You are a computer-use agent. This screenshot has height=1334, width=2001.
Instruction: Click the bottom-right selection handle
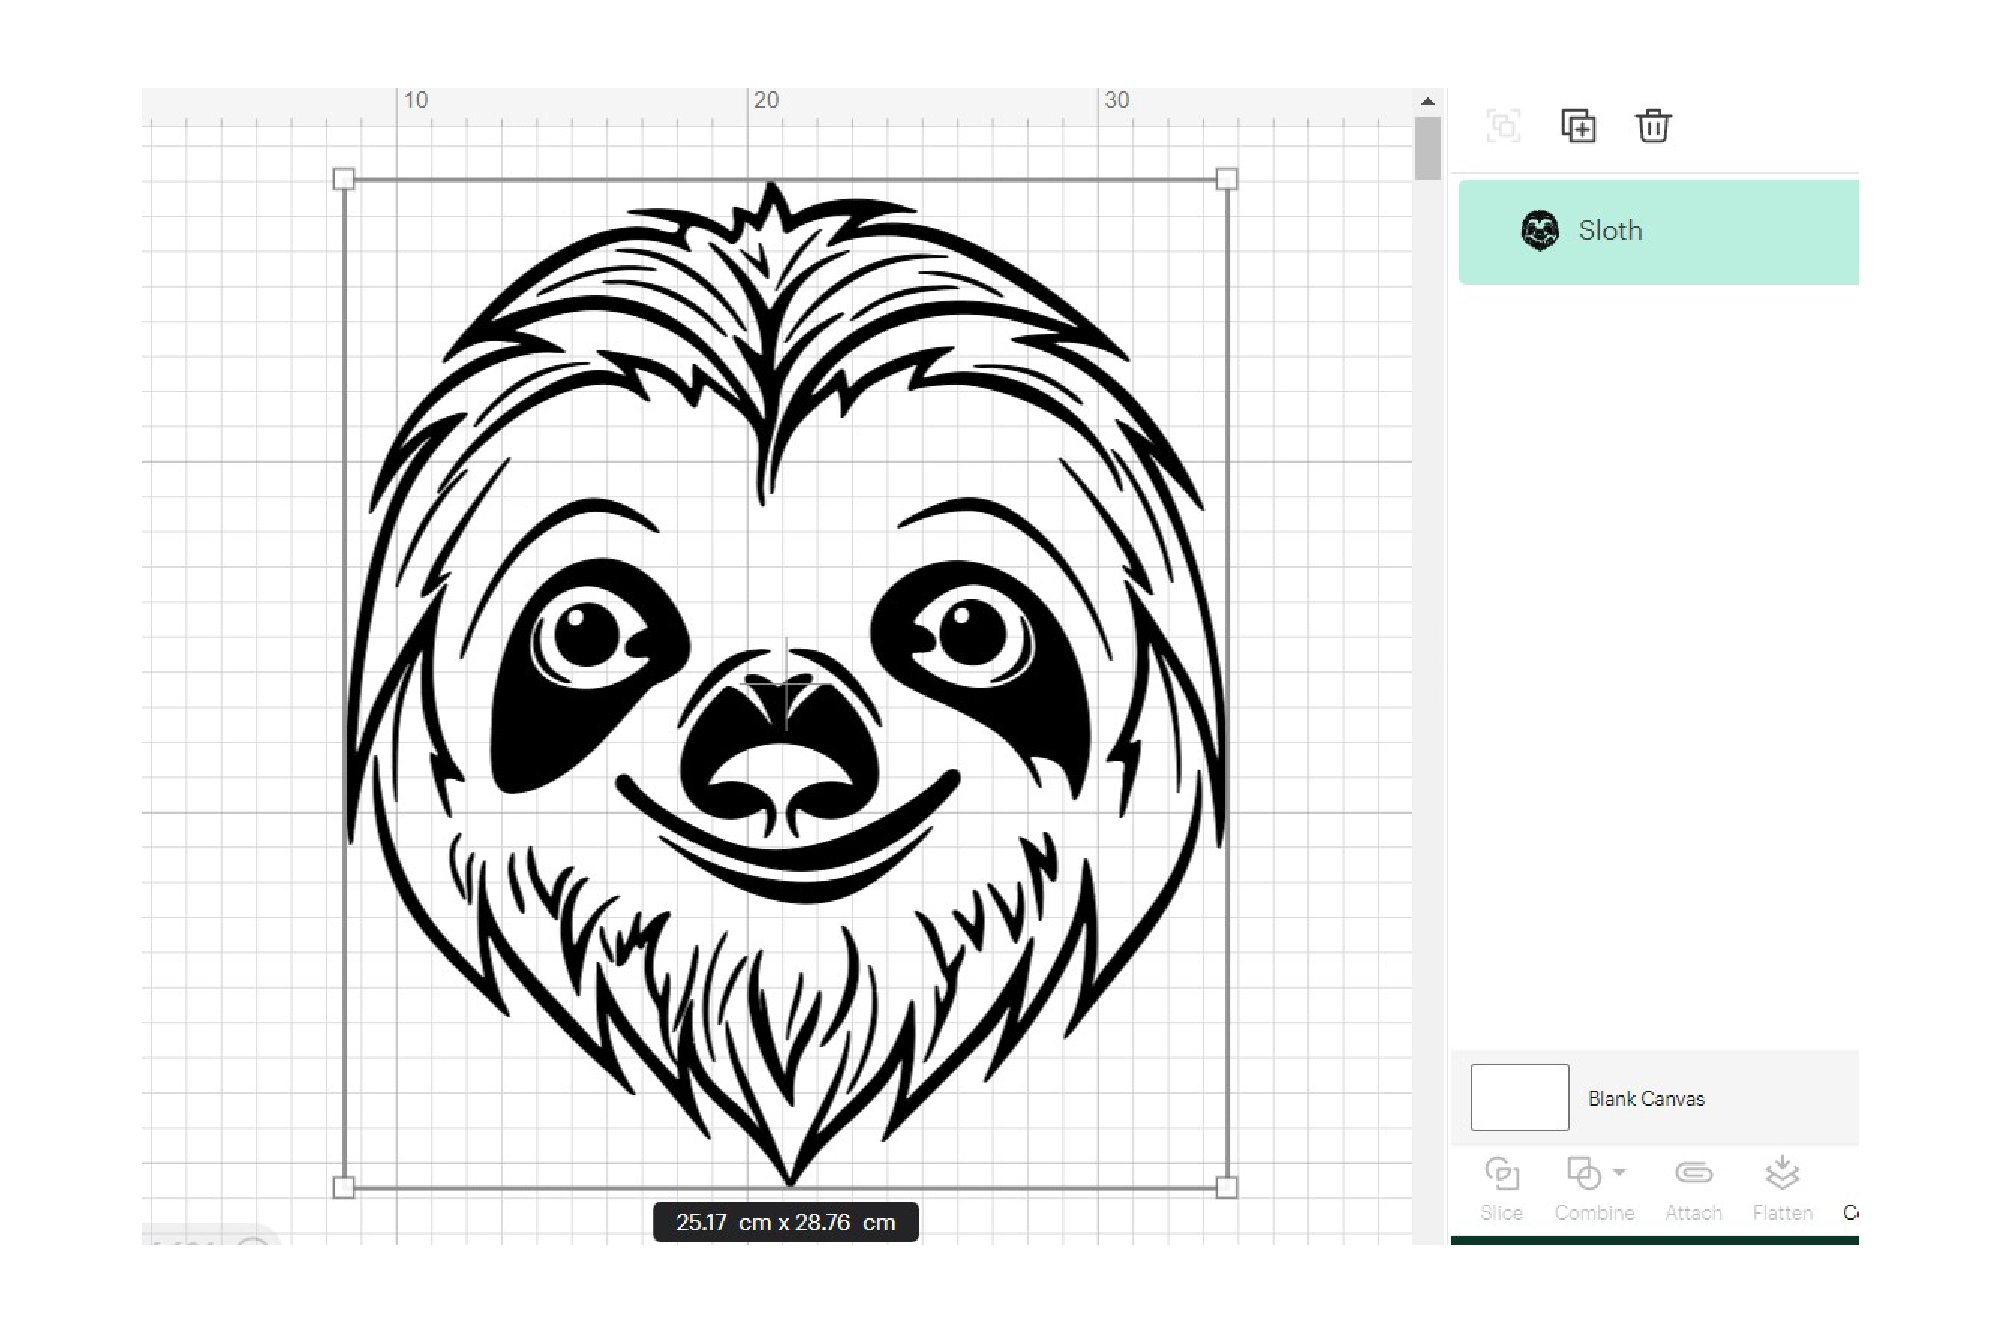pyautogui.click(x=1227, y=1188)
